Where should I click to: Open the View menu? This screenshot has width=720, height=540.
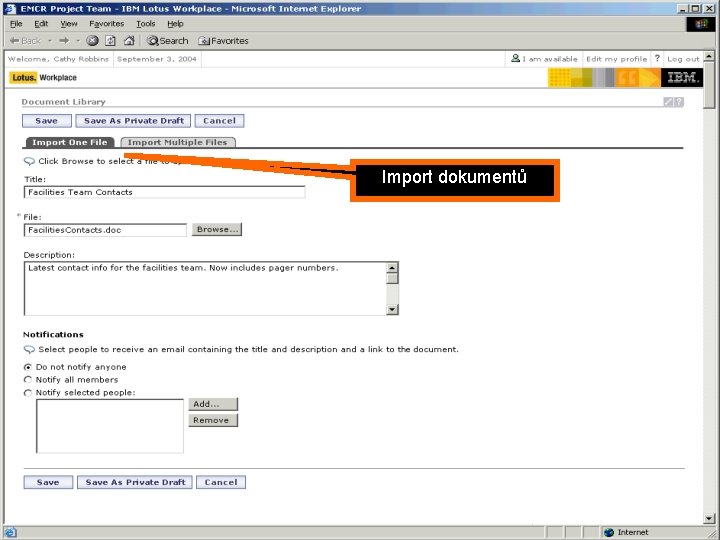69,23
